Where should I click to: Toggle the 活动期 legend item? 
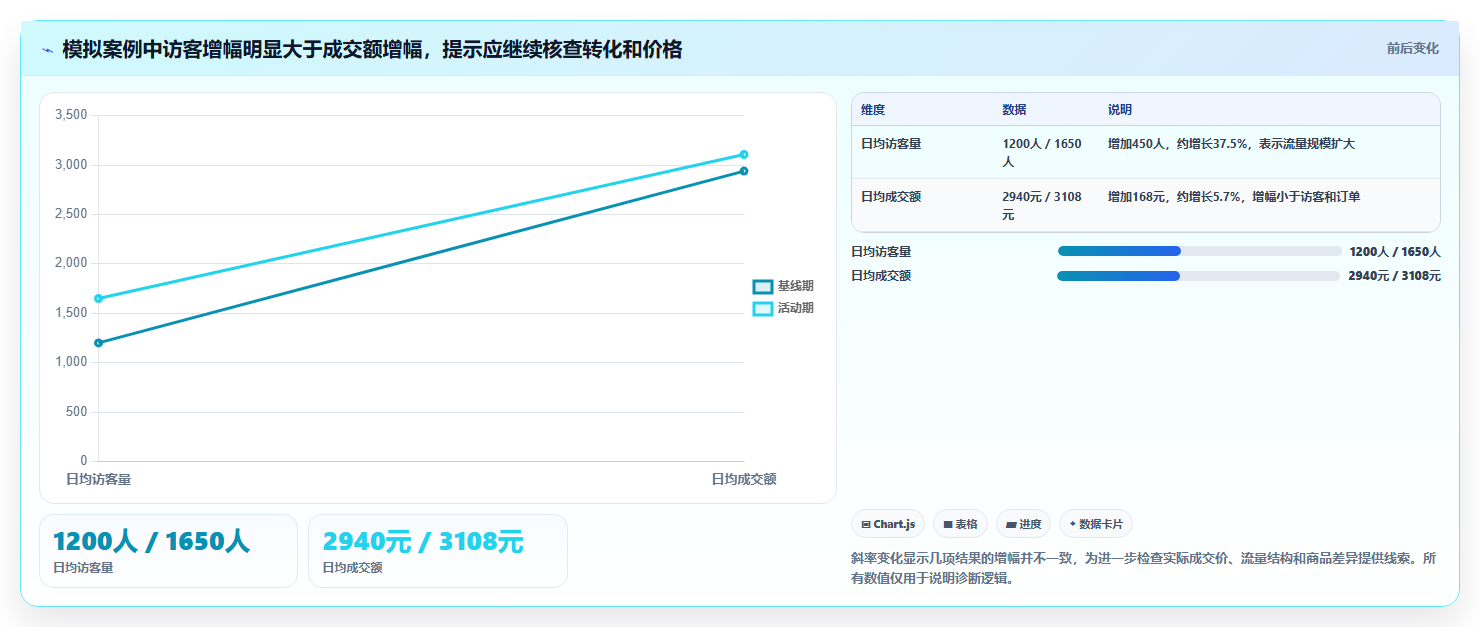click(x=784, y=308)
